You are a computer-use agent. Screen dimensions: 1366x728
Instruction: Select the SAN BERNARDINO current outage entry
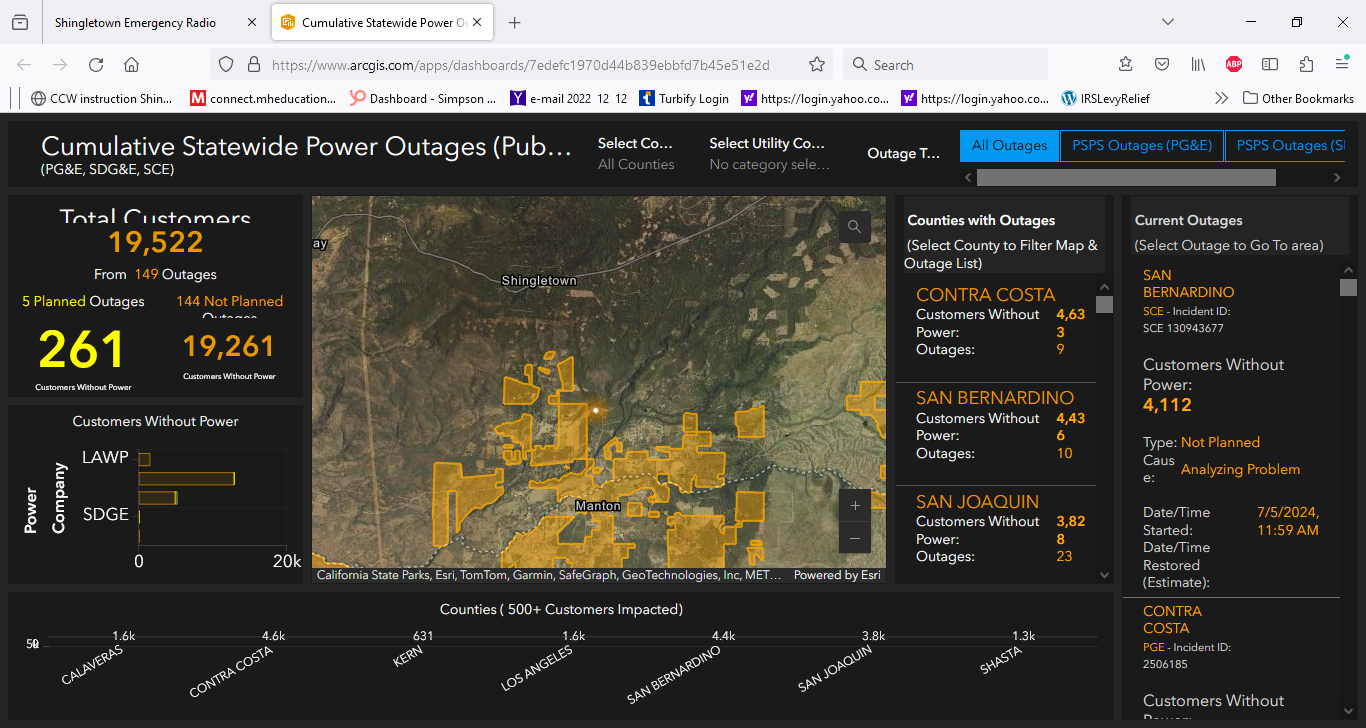1188,284
